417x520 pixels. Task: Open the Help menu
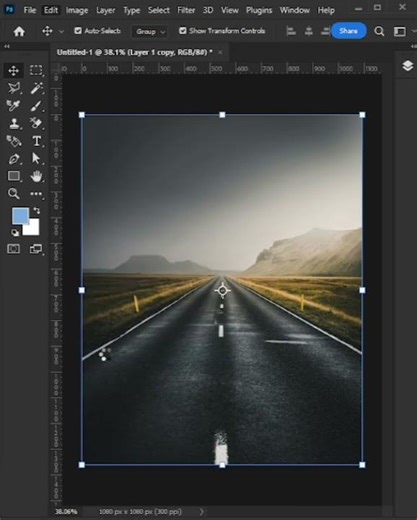click(326, 11)
